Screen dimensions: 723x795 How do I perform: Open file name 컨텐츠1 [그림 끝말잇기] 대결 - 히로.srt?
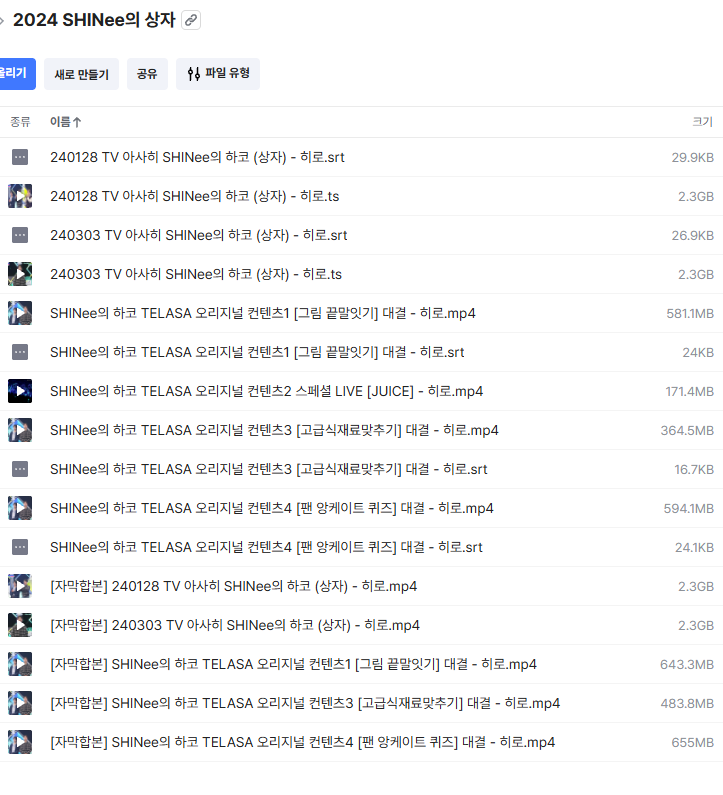coord(257,352)
